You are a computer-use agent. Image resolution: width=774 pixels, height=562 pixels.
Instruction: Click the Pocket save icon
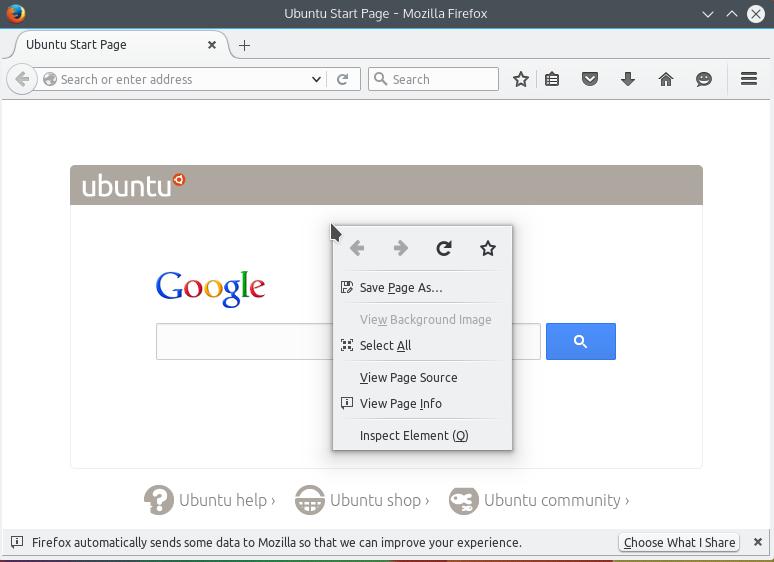pyautogui.click(x=590, y=79)
